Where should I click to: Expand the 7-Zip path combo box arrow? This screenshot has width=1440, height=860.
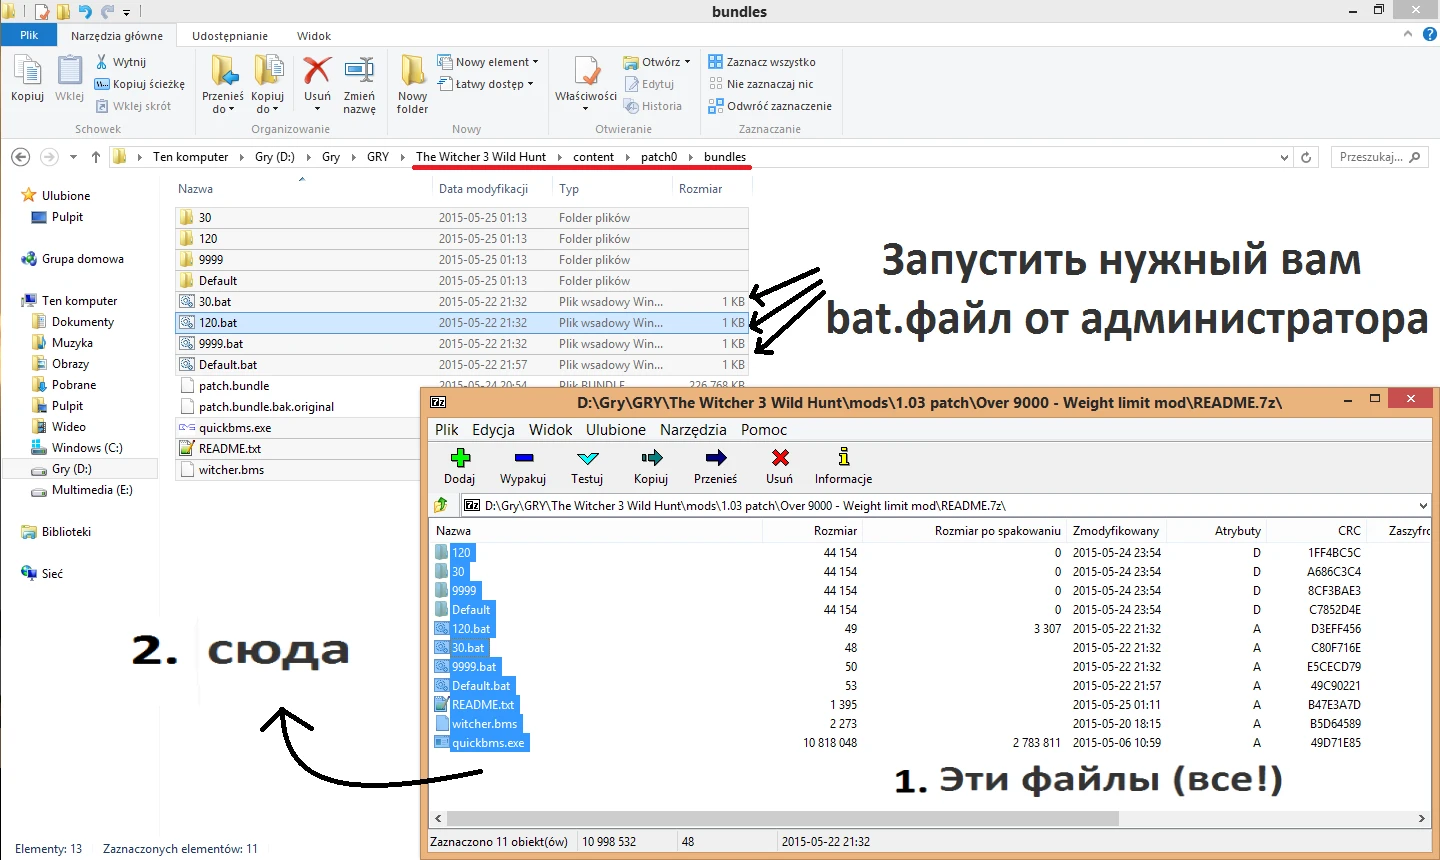coord(1424,505)
